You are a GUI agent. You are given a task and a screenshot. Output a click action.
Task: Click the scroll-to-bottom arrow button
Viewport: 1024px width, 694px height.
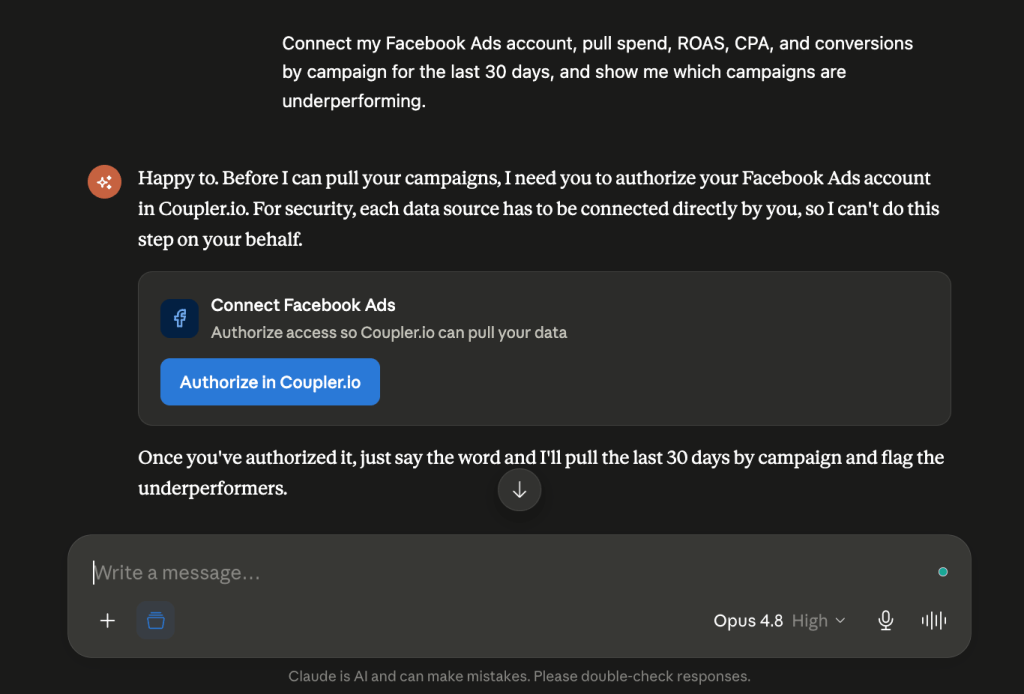[519, 490]
